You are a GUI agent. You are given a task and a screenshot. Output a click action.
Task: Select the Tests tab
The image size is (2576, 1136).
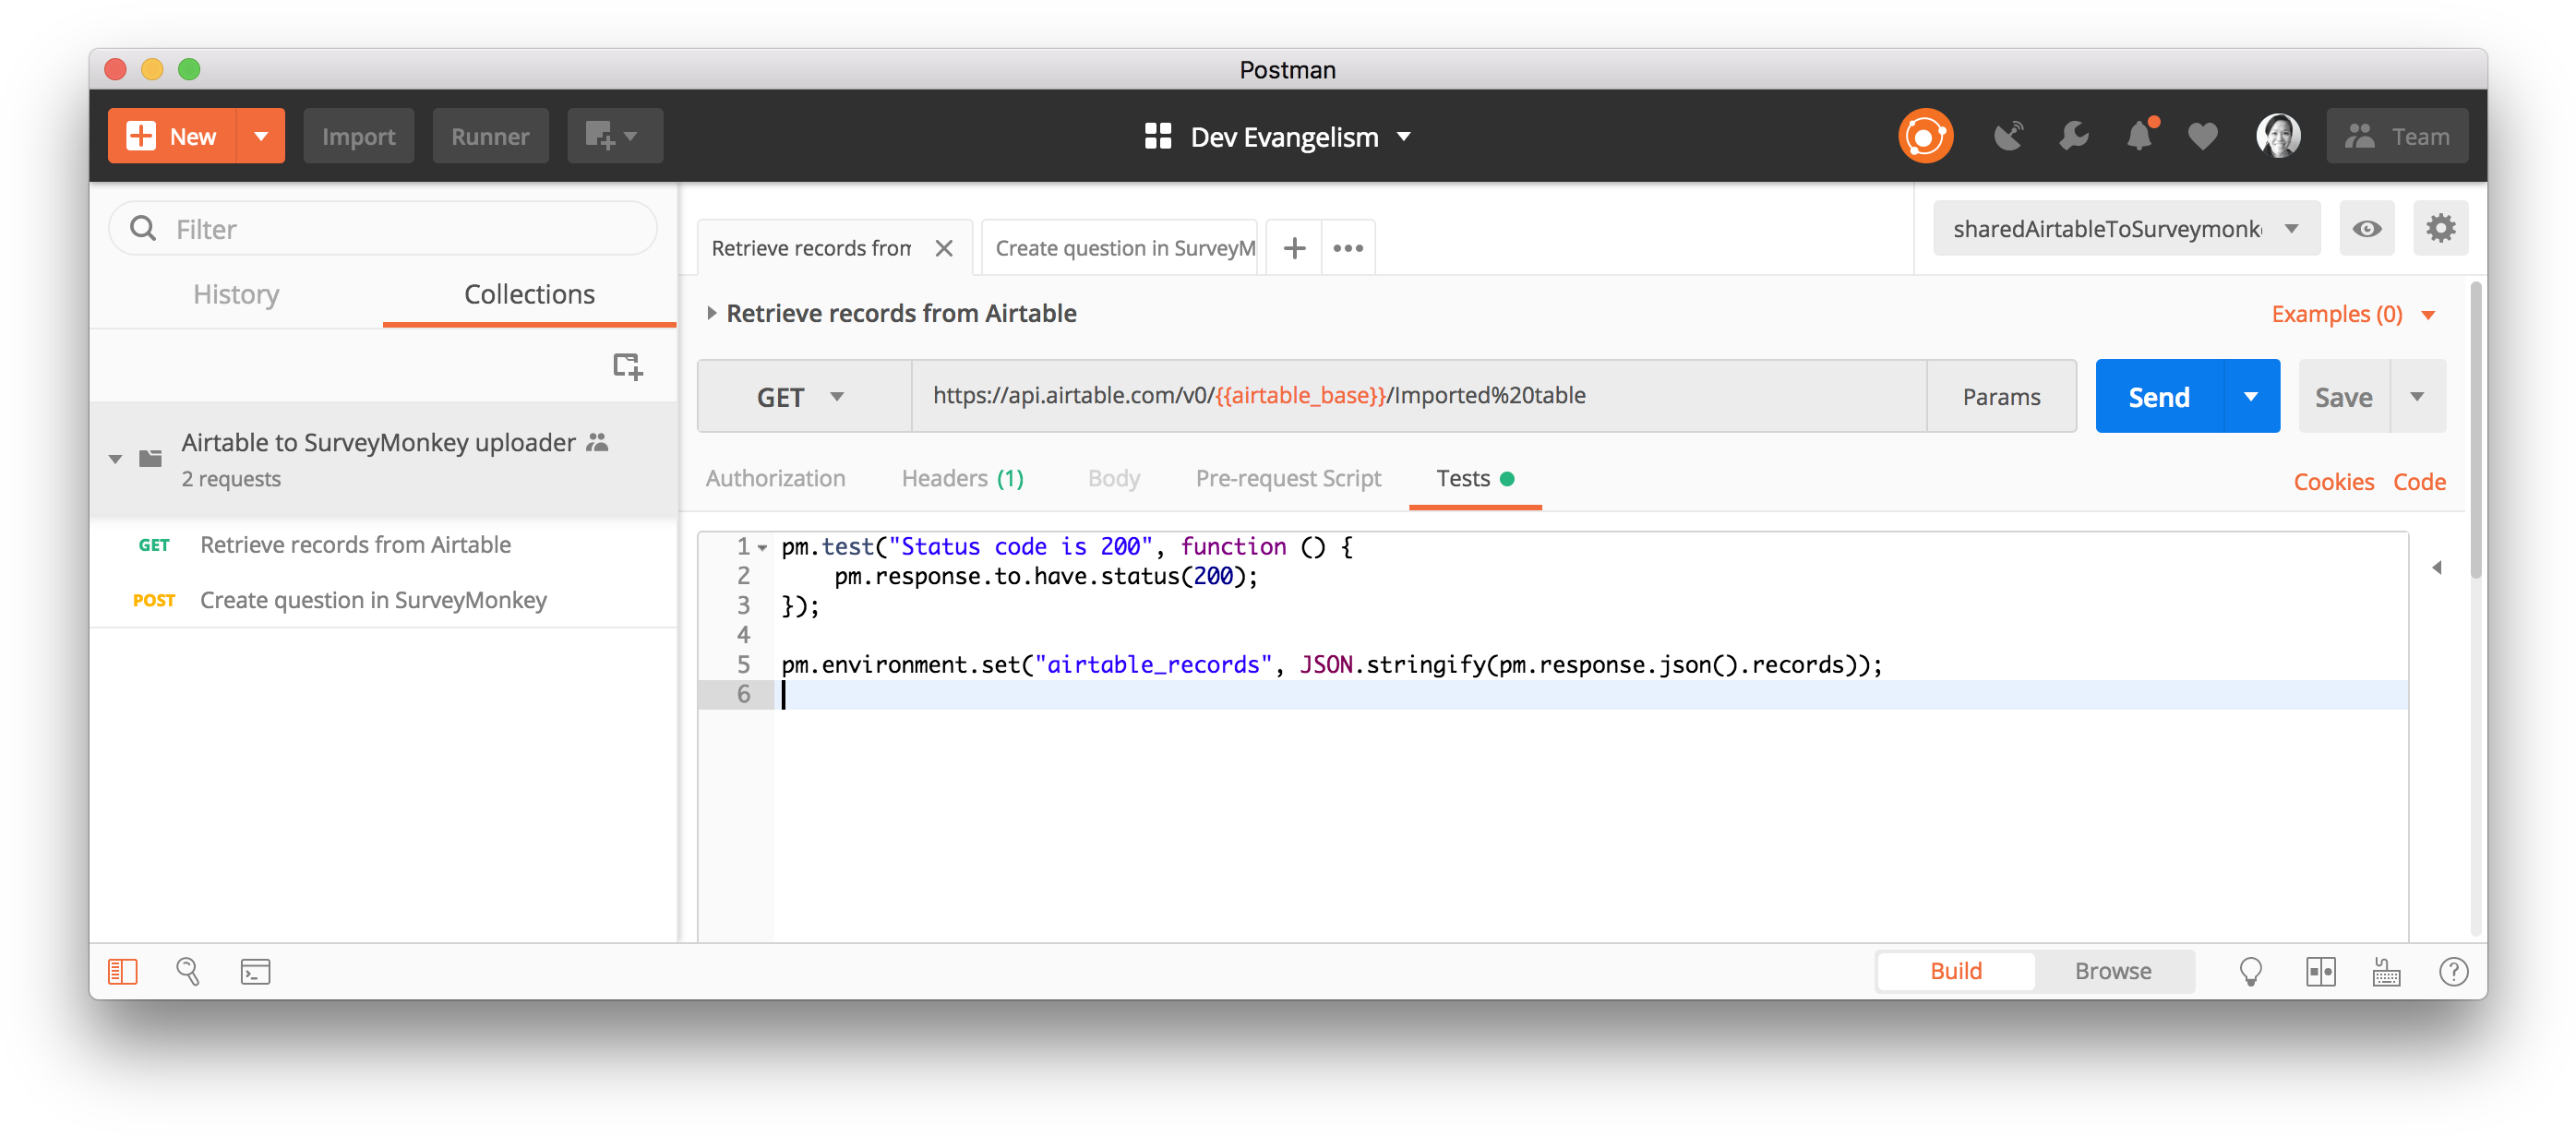coord(1474,478)
